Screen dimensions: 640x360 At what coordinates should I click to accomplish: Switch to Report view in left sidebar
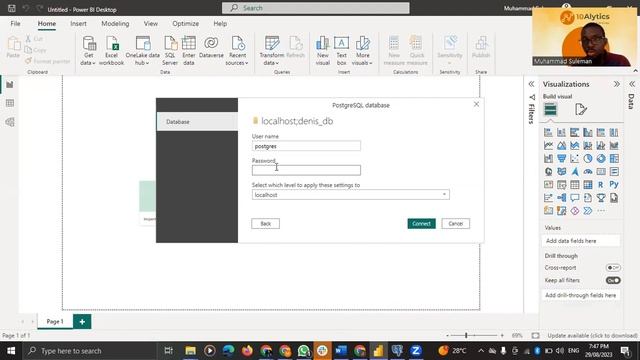click(x=10, y=84)
